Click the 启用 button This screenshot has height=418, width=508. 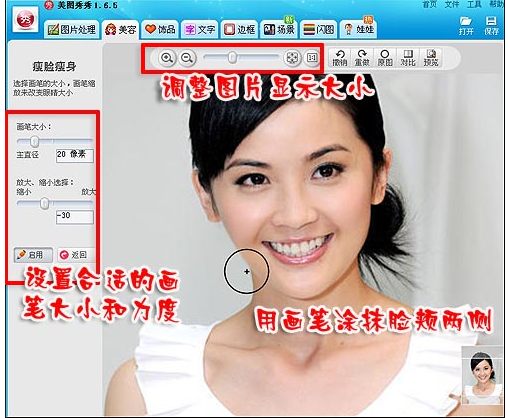click(x=33, y=255)
